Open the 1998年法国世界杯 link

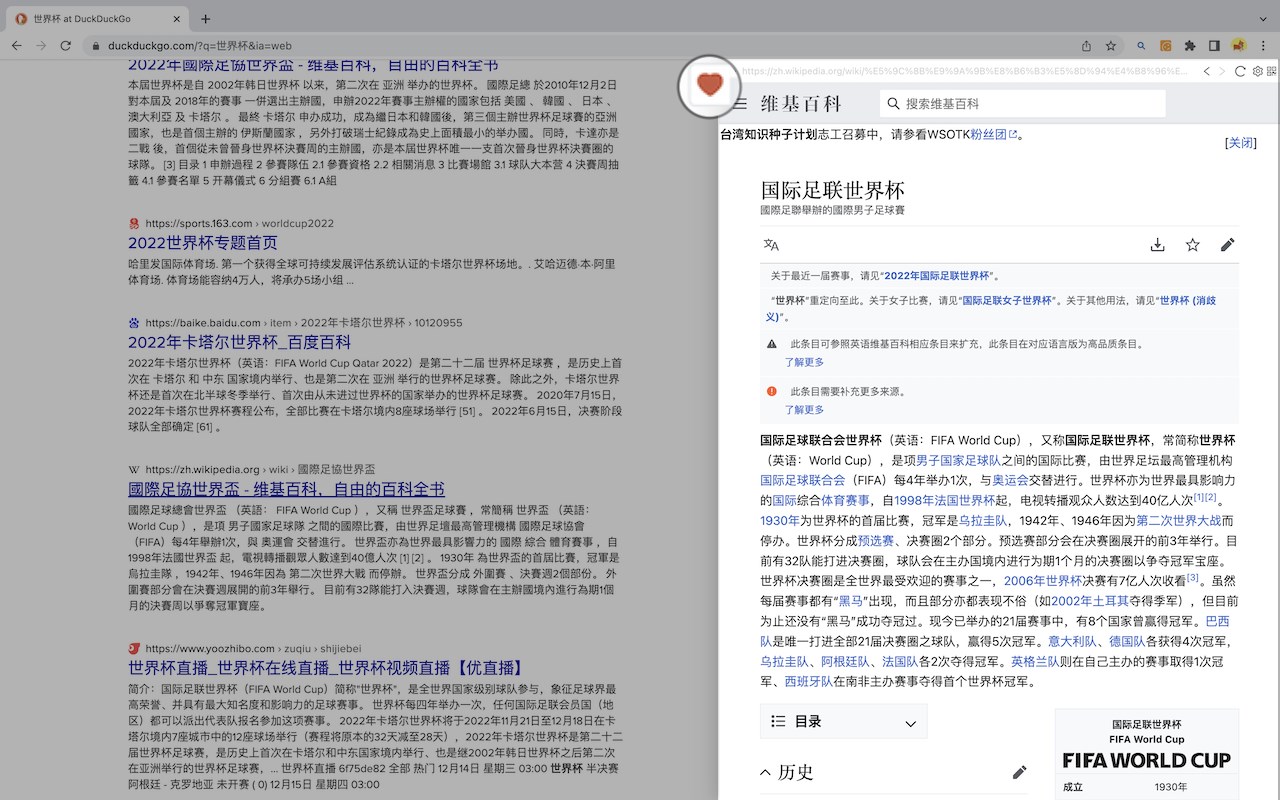[944, 500]
